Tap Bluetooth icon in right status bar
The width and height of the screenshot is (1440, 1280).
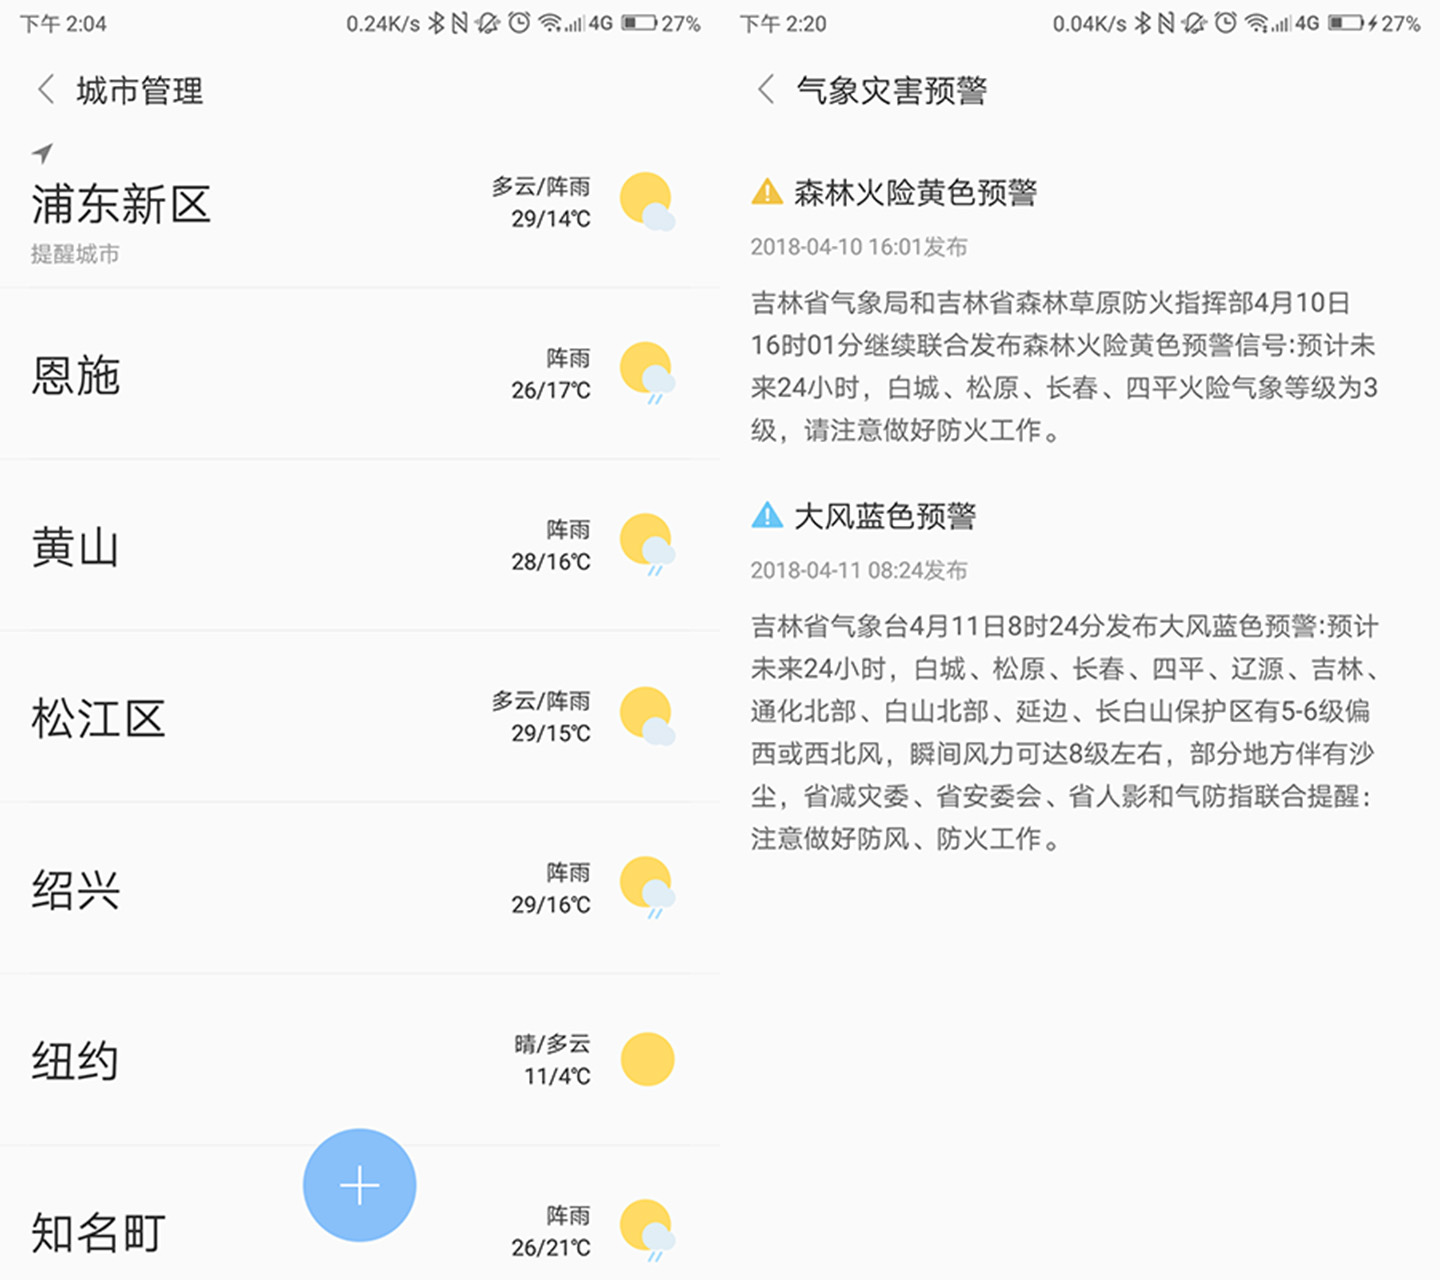click(x=1142, y=23)
